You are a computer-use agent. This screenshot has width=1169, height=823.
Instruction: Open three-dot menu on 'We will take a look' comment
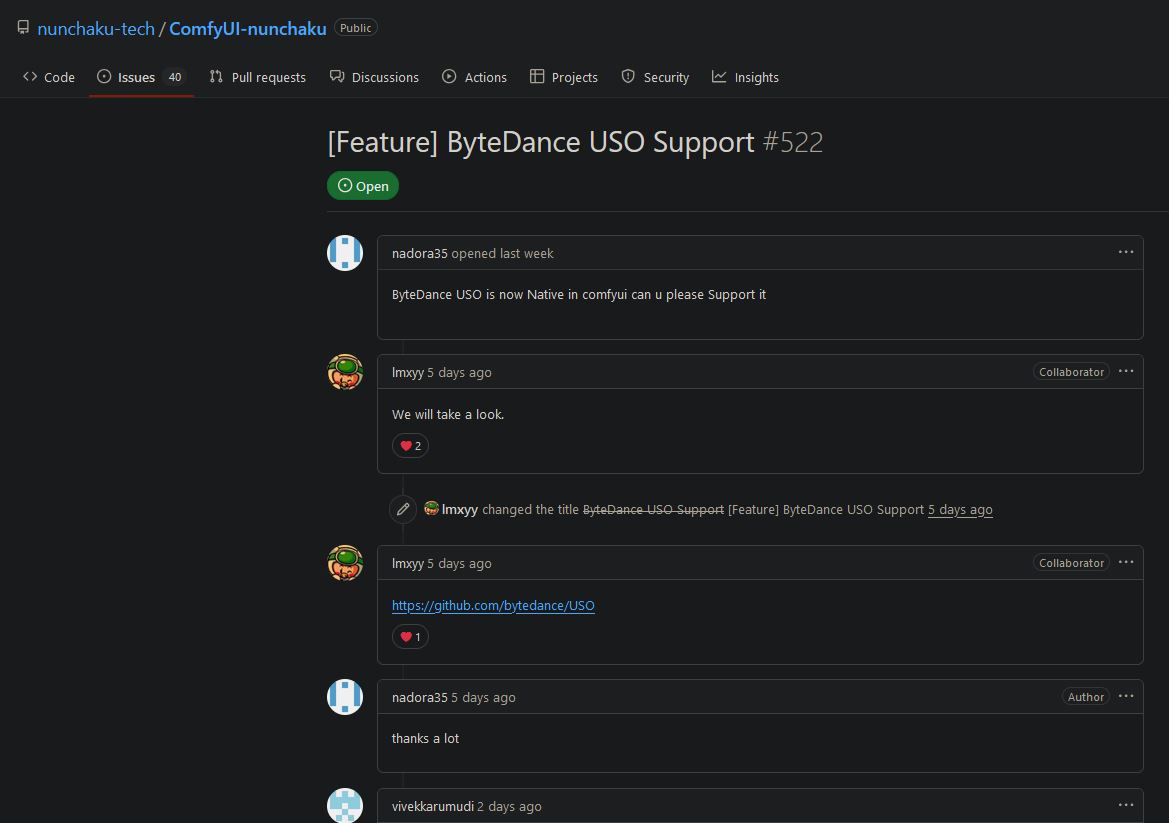pos(1126,371)
